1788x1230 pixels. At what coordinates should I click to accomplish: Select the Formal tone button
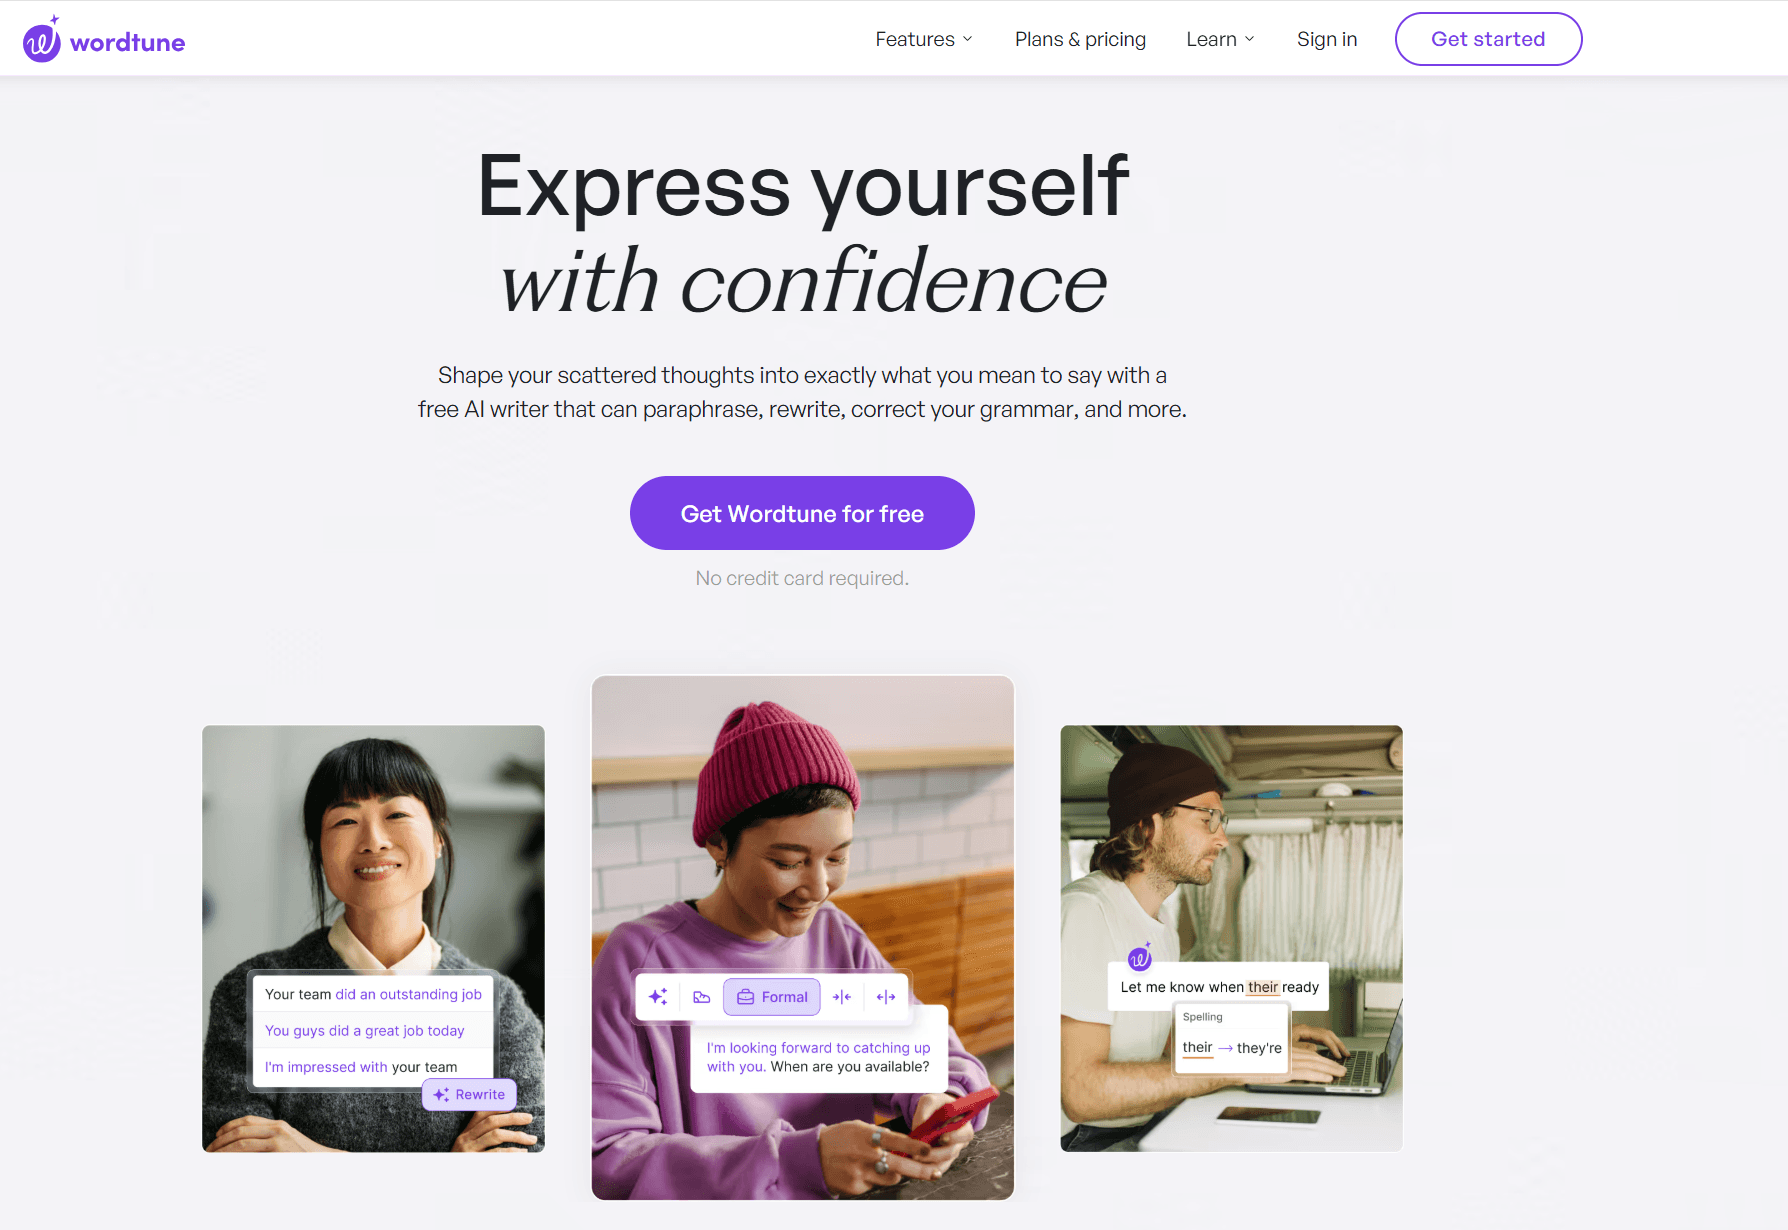(772, 997)
